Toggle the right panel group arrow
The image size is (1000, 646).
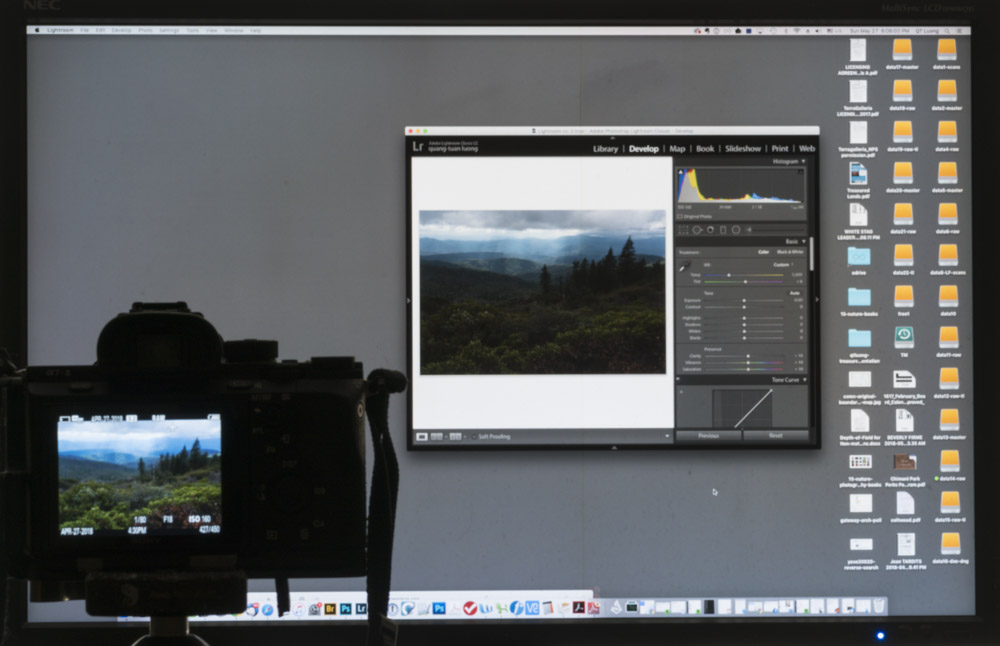[817, 300]
